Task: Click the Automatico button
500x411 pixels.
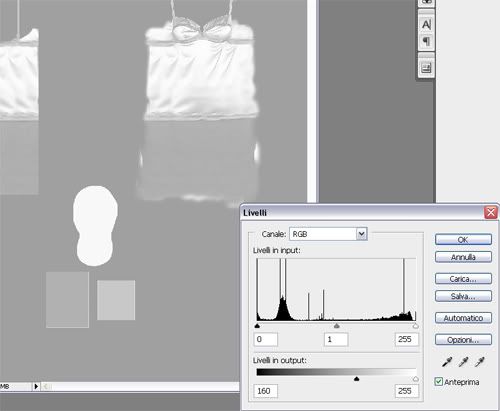Action: pos(463,318)
